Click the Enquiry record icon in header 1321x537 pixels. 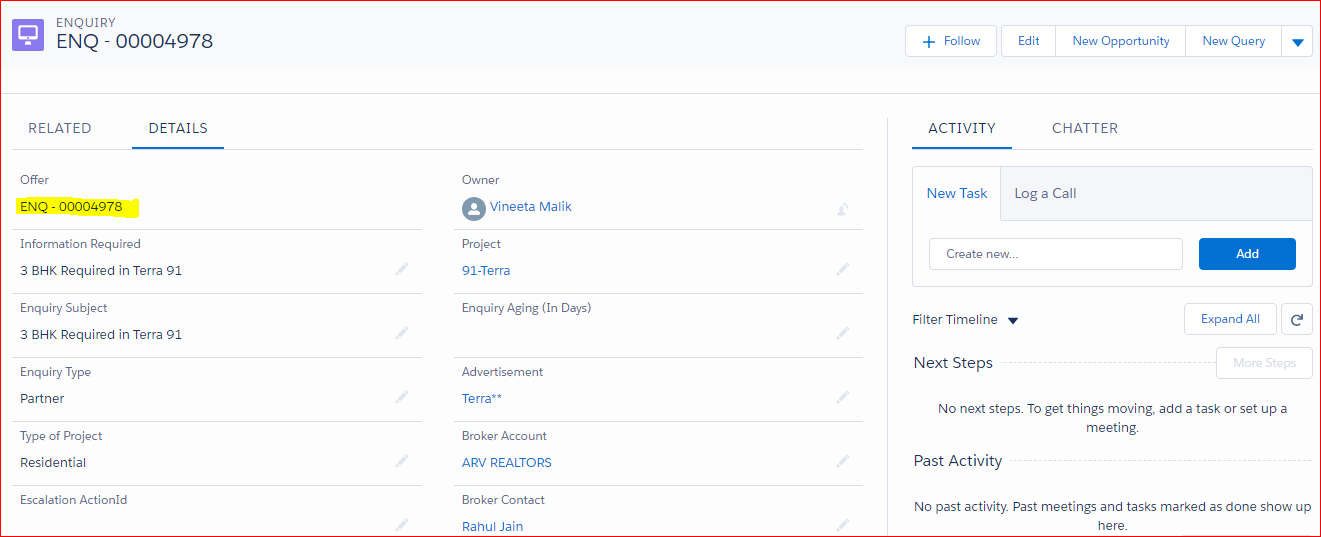point(28,35)
